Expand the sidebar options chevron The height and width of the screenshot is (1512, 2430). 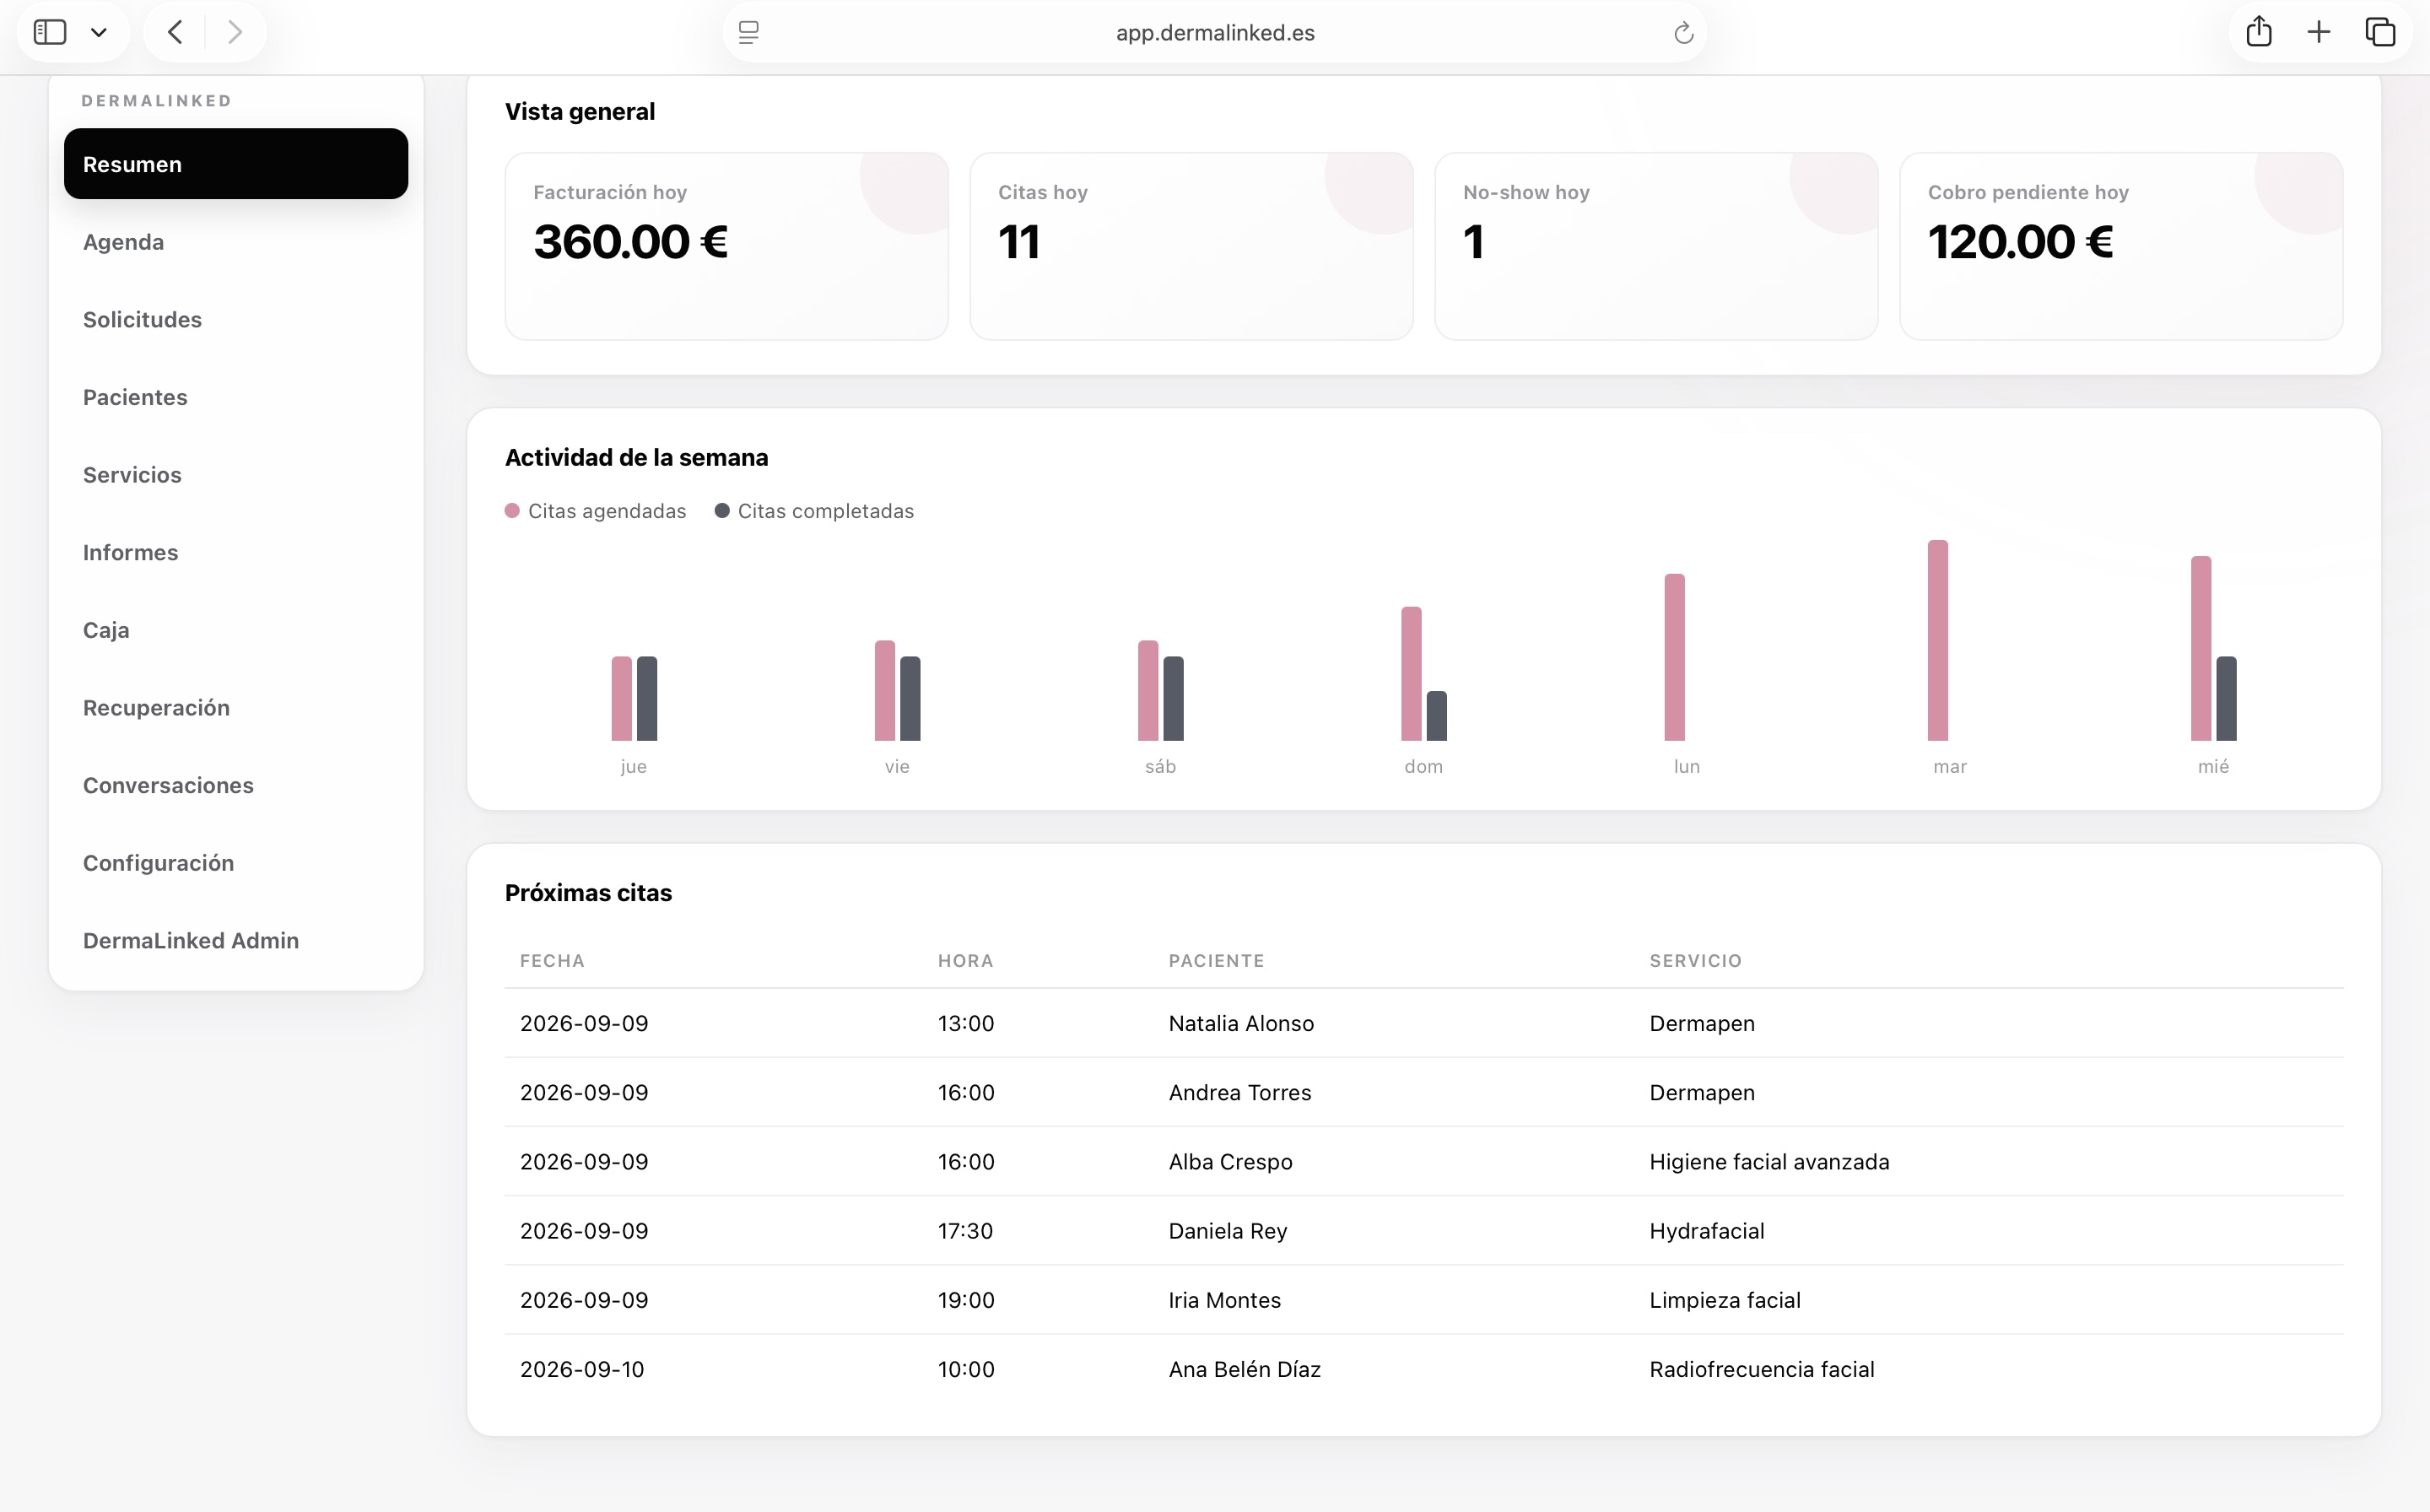[99, 33]
